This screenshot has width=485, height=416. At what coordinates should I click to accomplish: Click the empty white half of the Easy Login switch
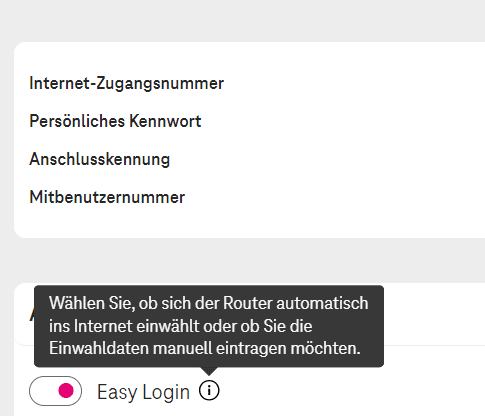(x=43, y=391)
